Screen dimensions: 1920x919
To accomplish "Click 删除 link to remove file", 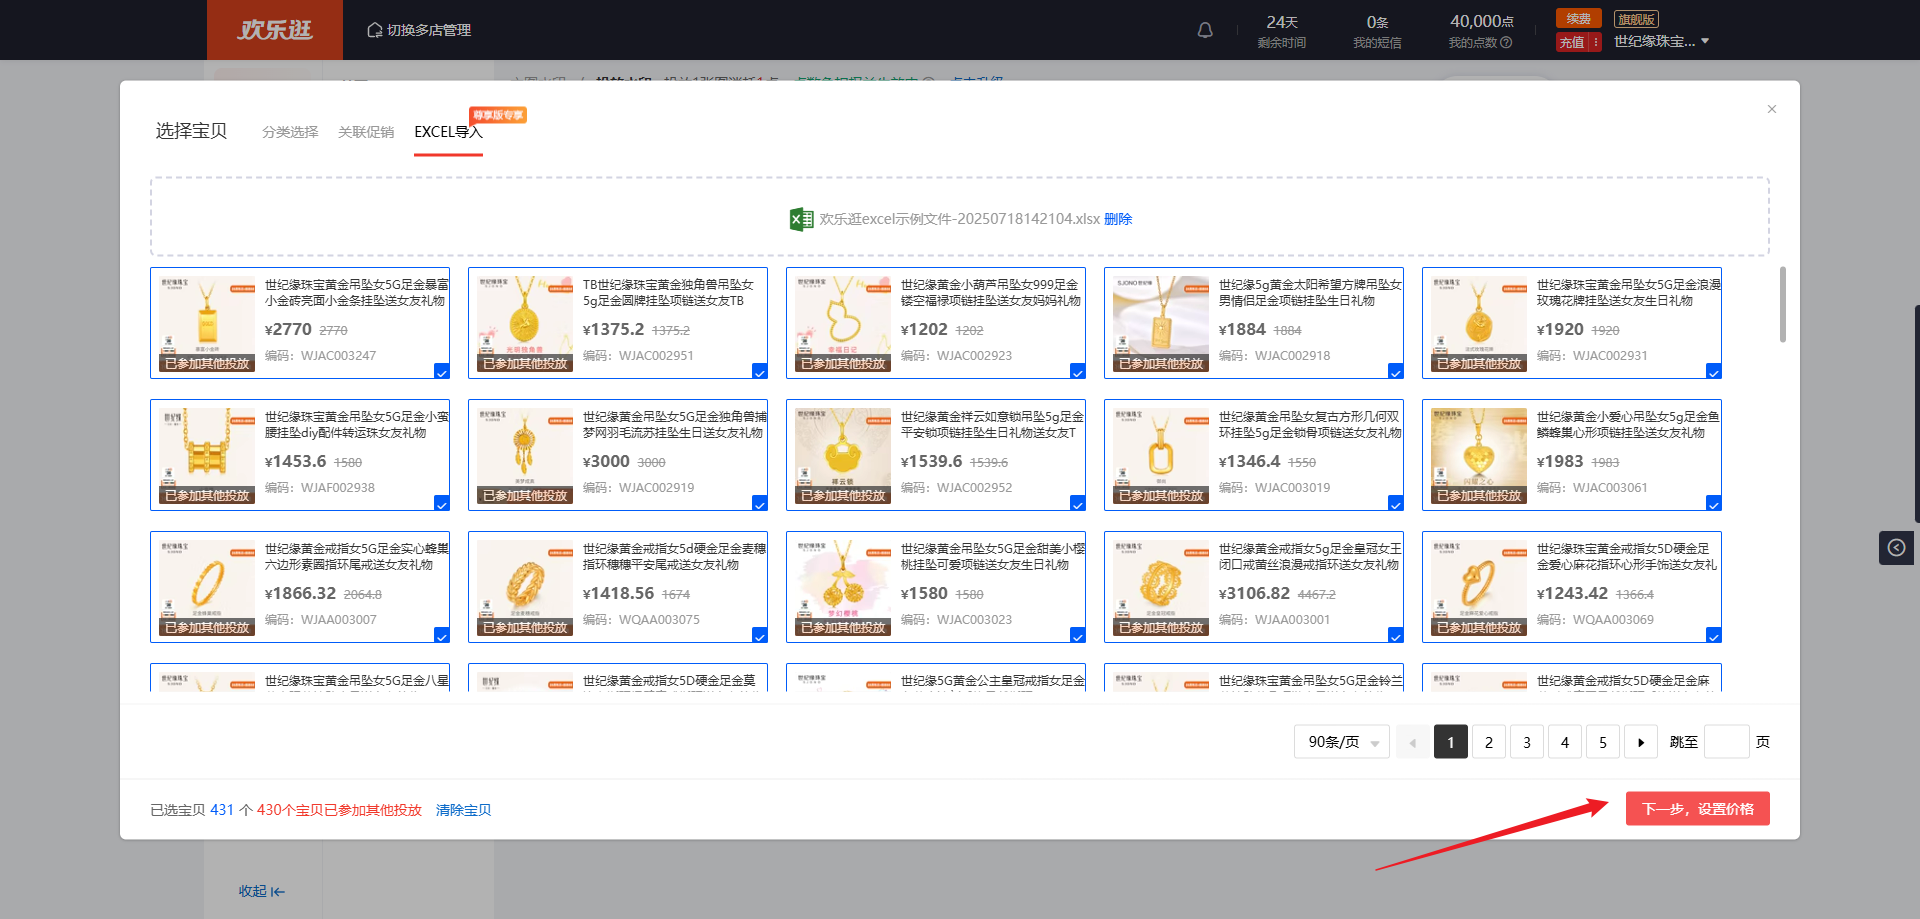I will point(1118,219).
